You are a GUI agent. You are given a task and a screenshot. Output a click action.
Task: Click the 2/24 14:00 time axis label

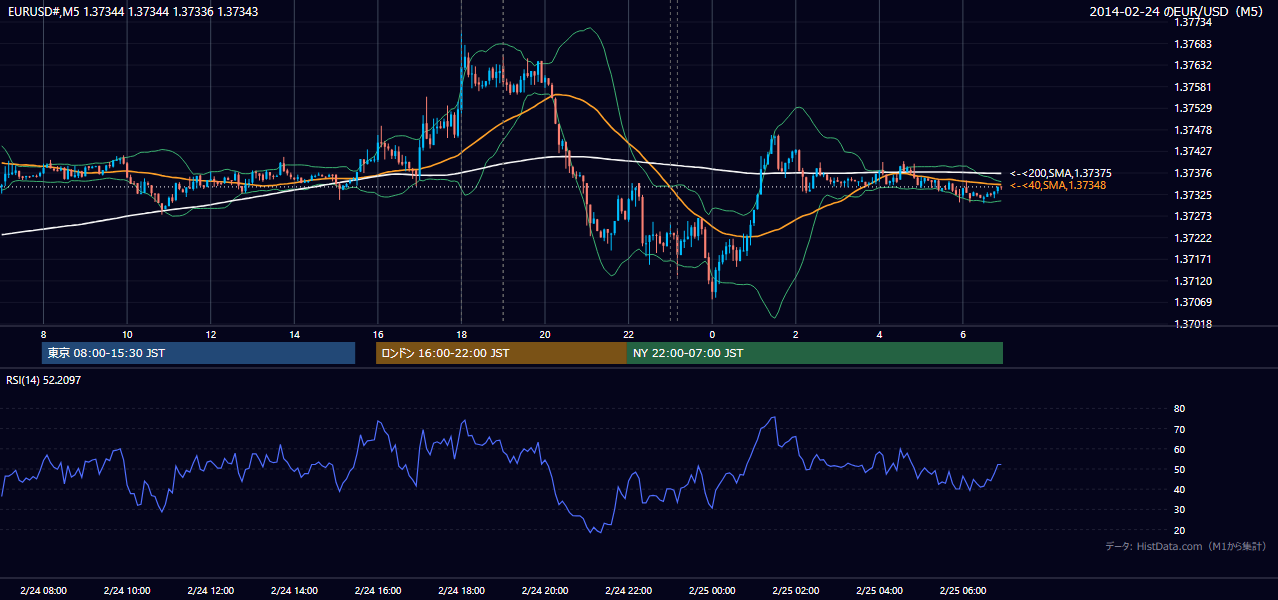(294, 590)
